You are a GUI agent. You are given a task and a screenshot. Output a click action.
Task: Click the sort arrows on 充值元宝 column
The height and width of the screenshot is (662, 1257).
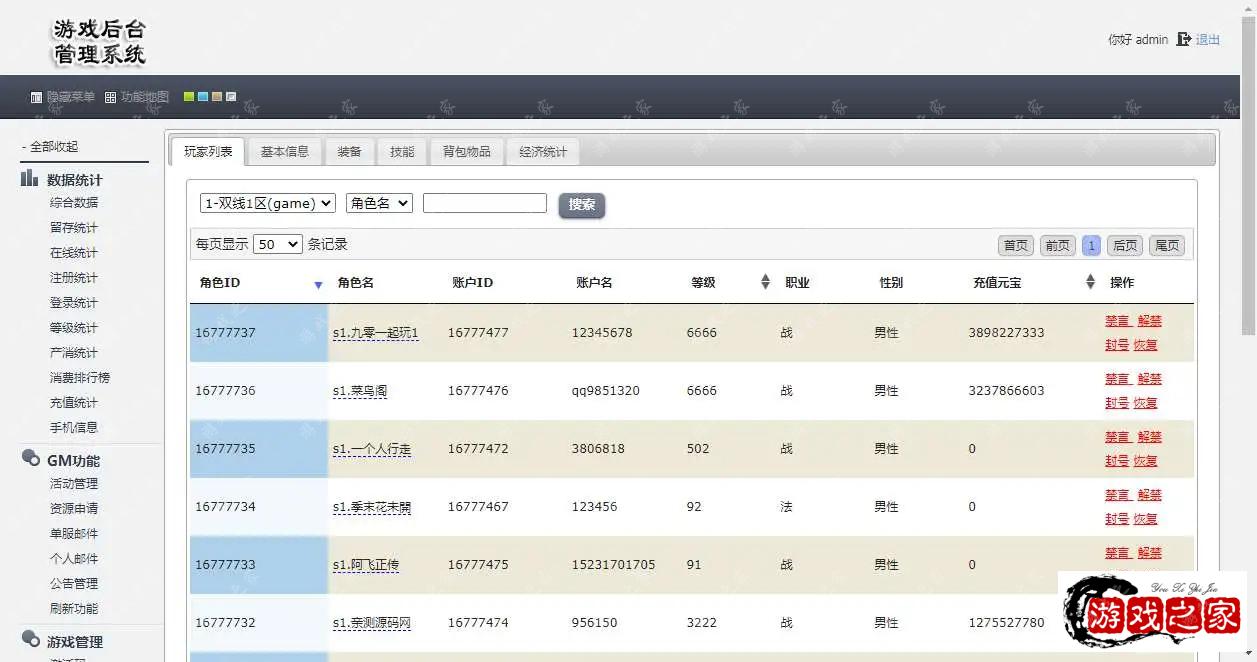[x=1090, y=282]
